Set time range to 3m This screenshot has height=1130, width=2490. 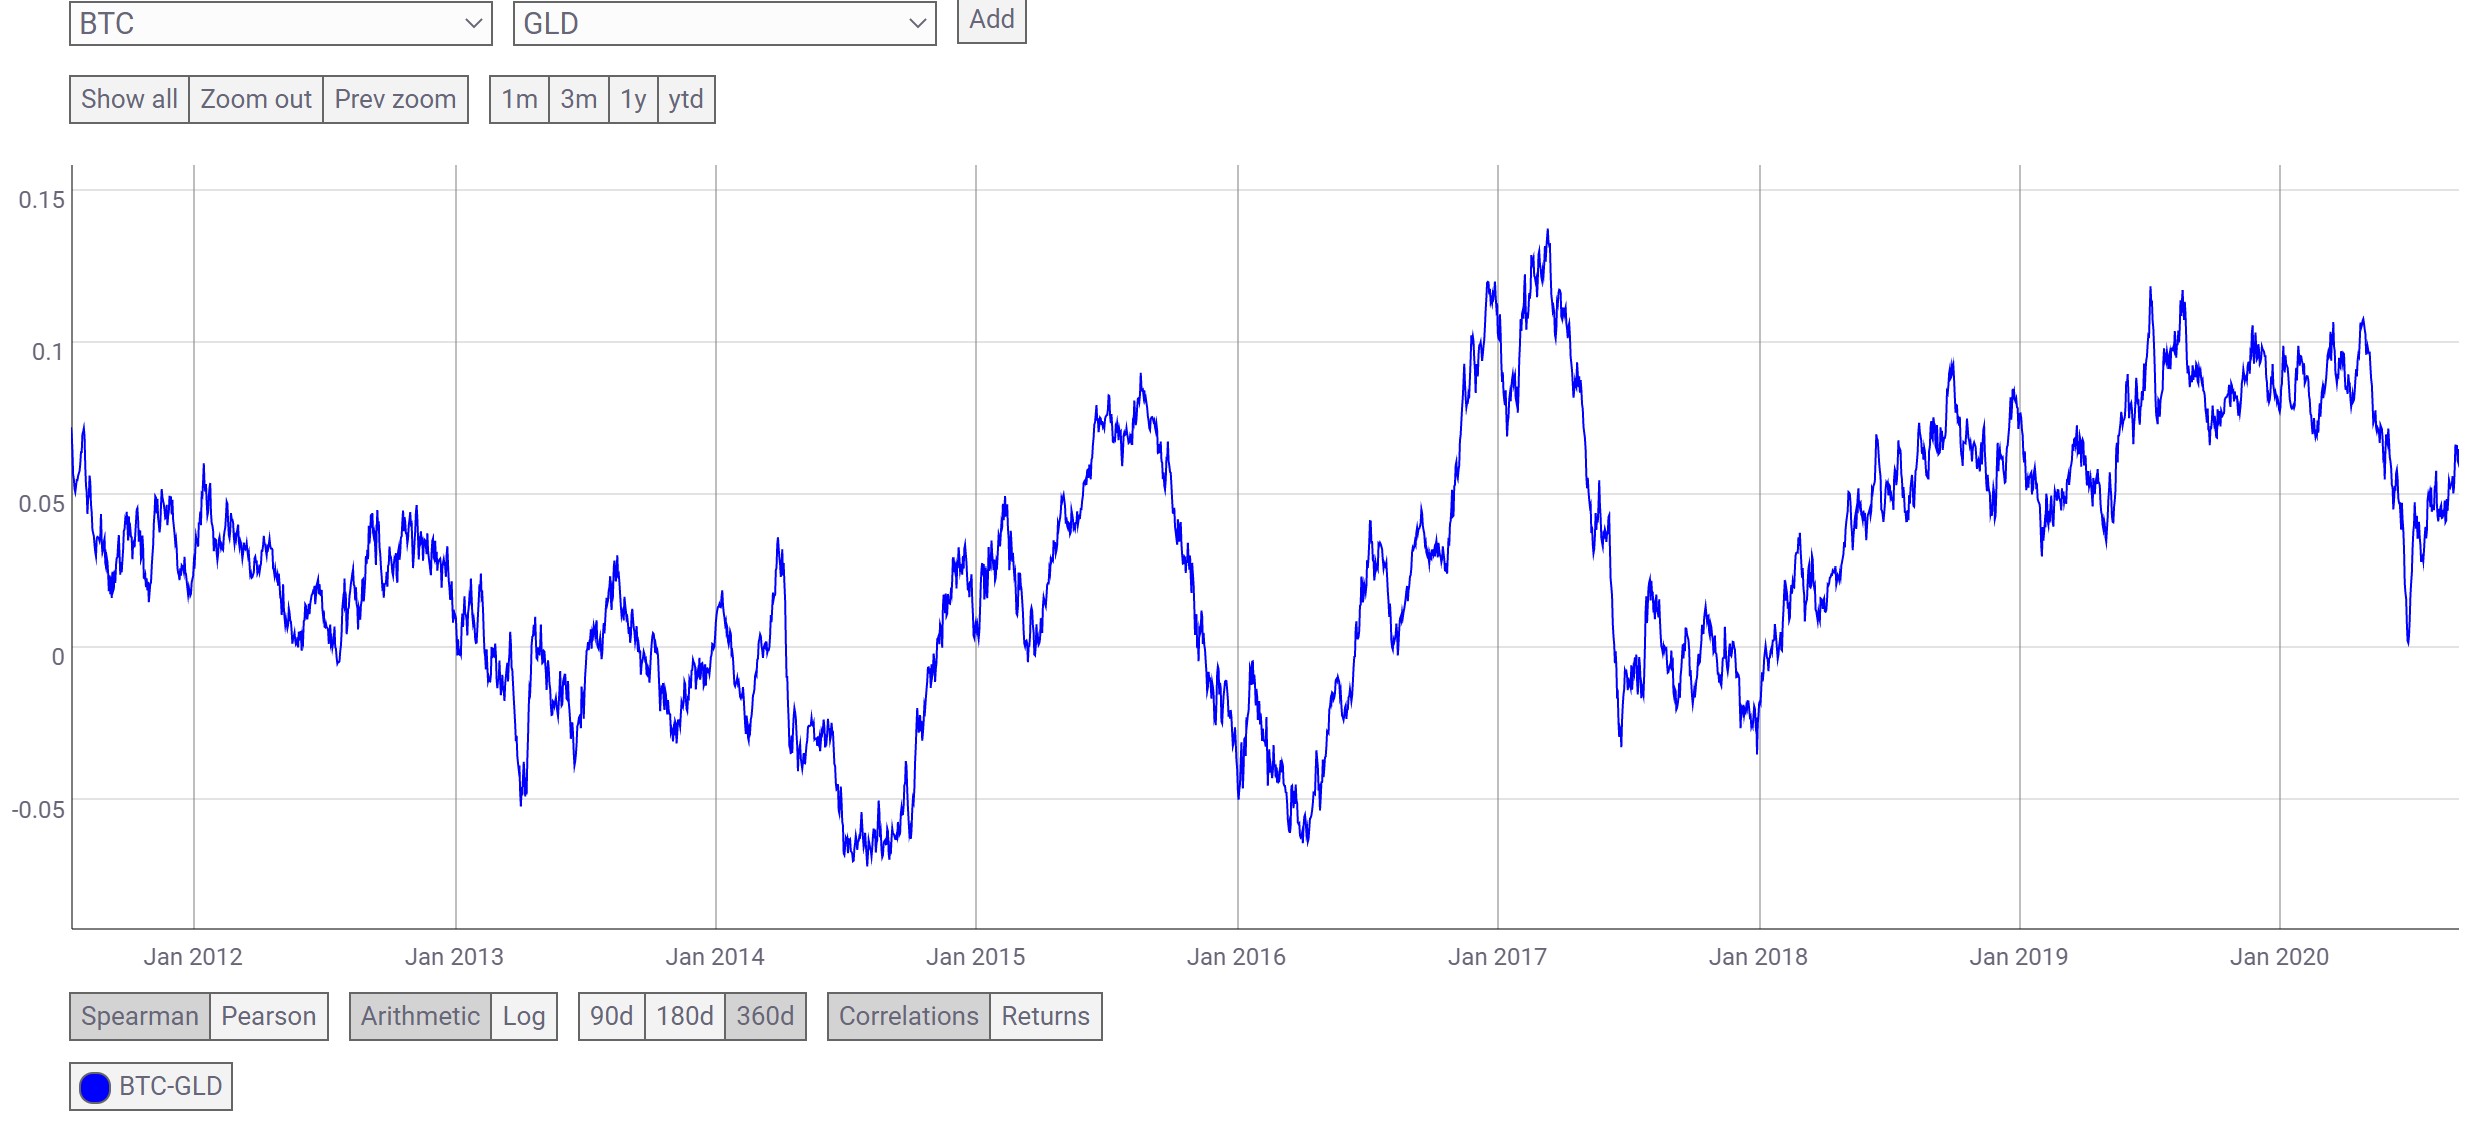(578, 100)
